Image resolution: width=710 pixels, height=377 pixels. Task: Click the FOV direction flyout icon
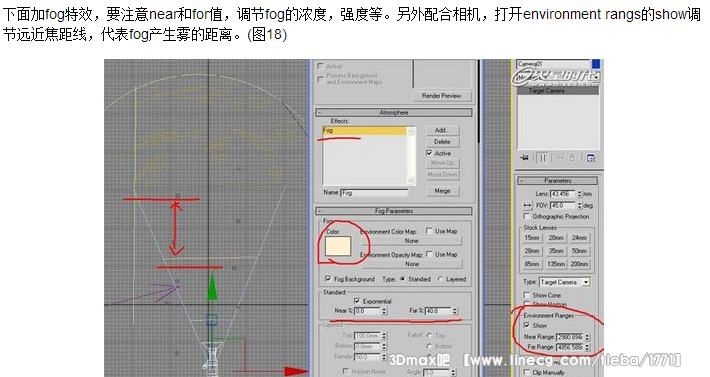click(x=527, y=205)
